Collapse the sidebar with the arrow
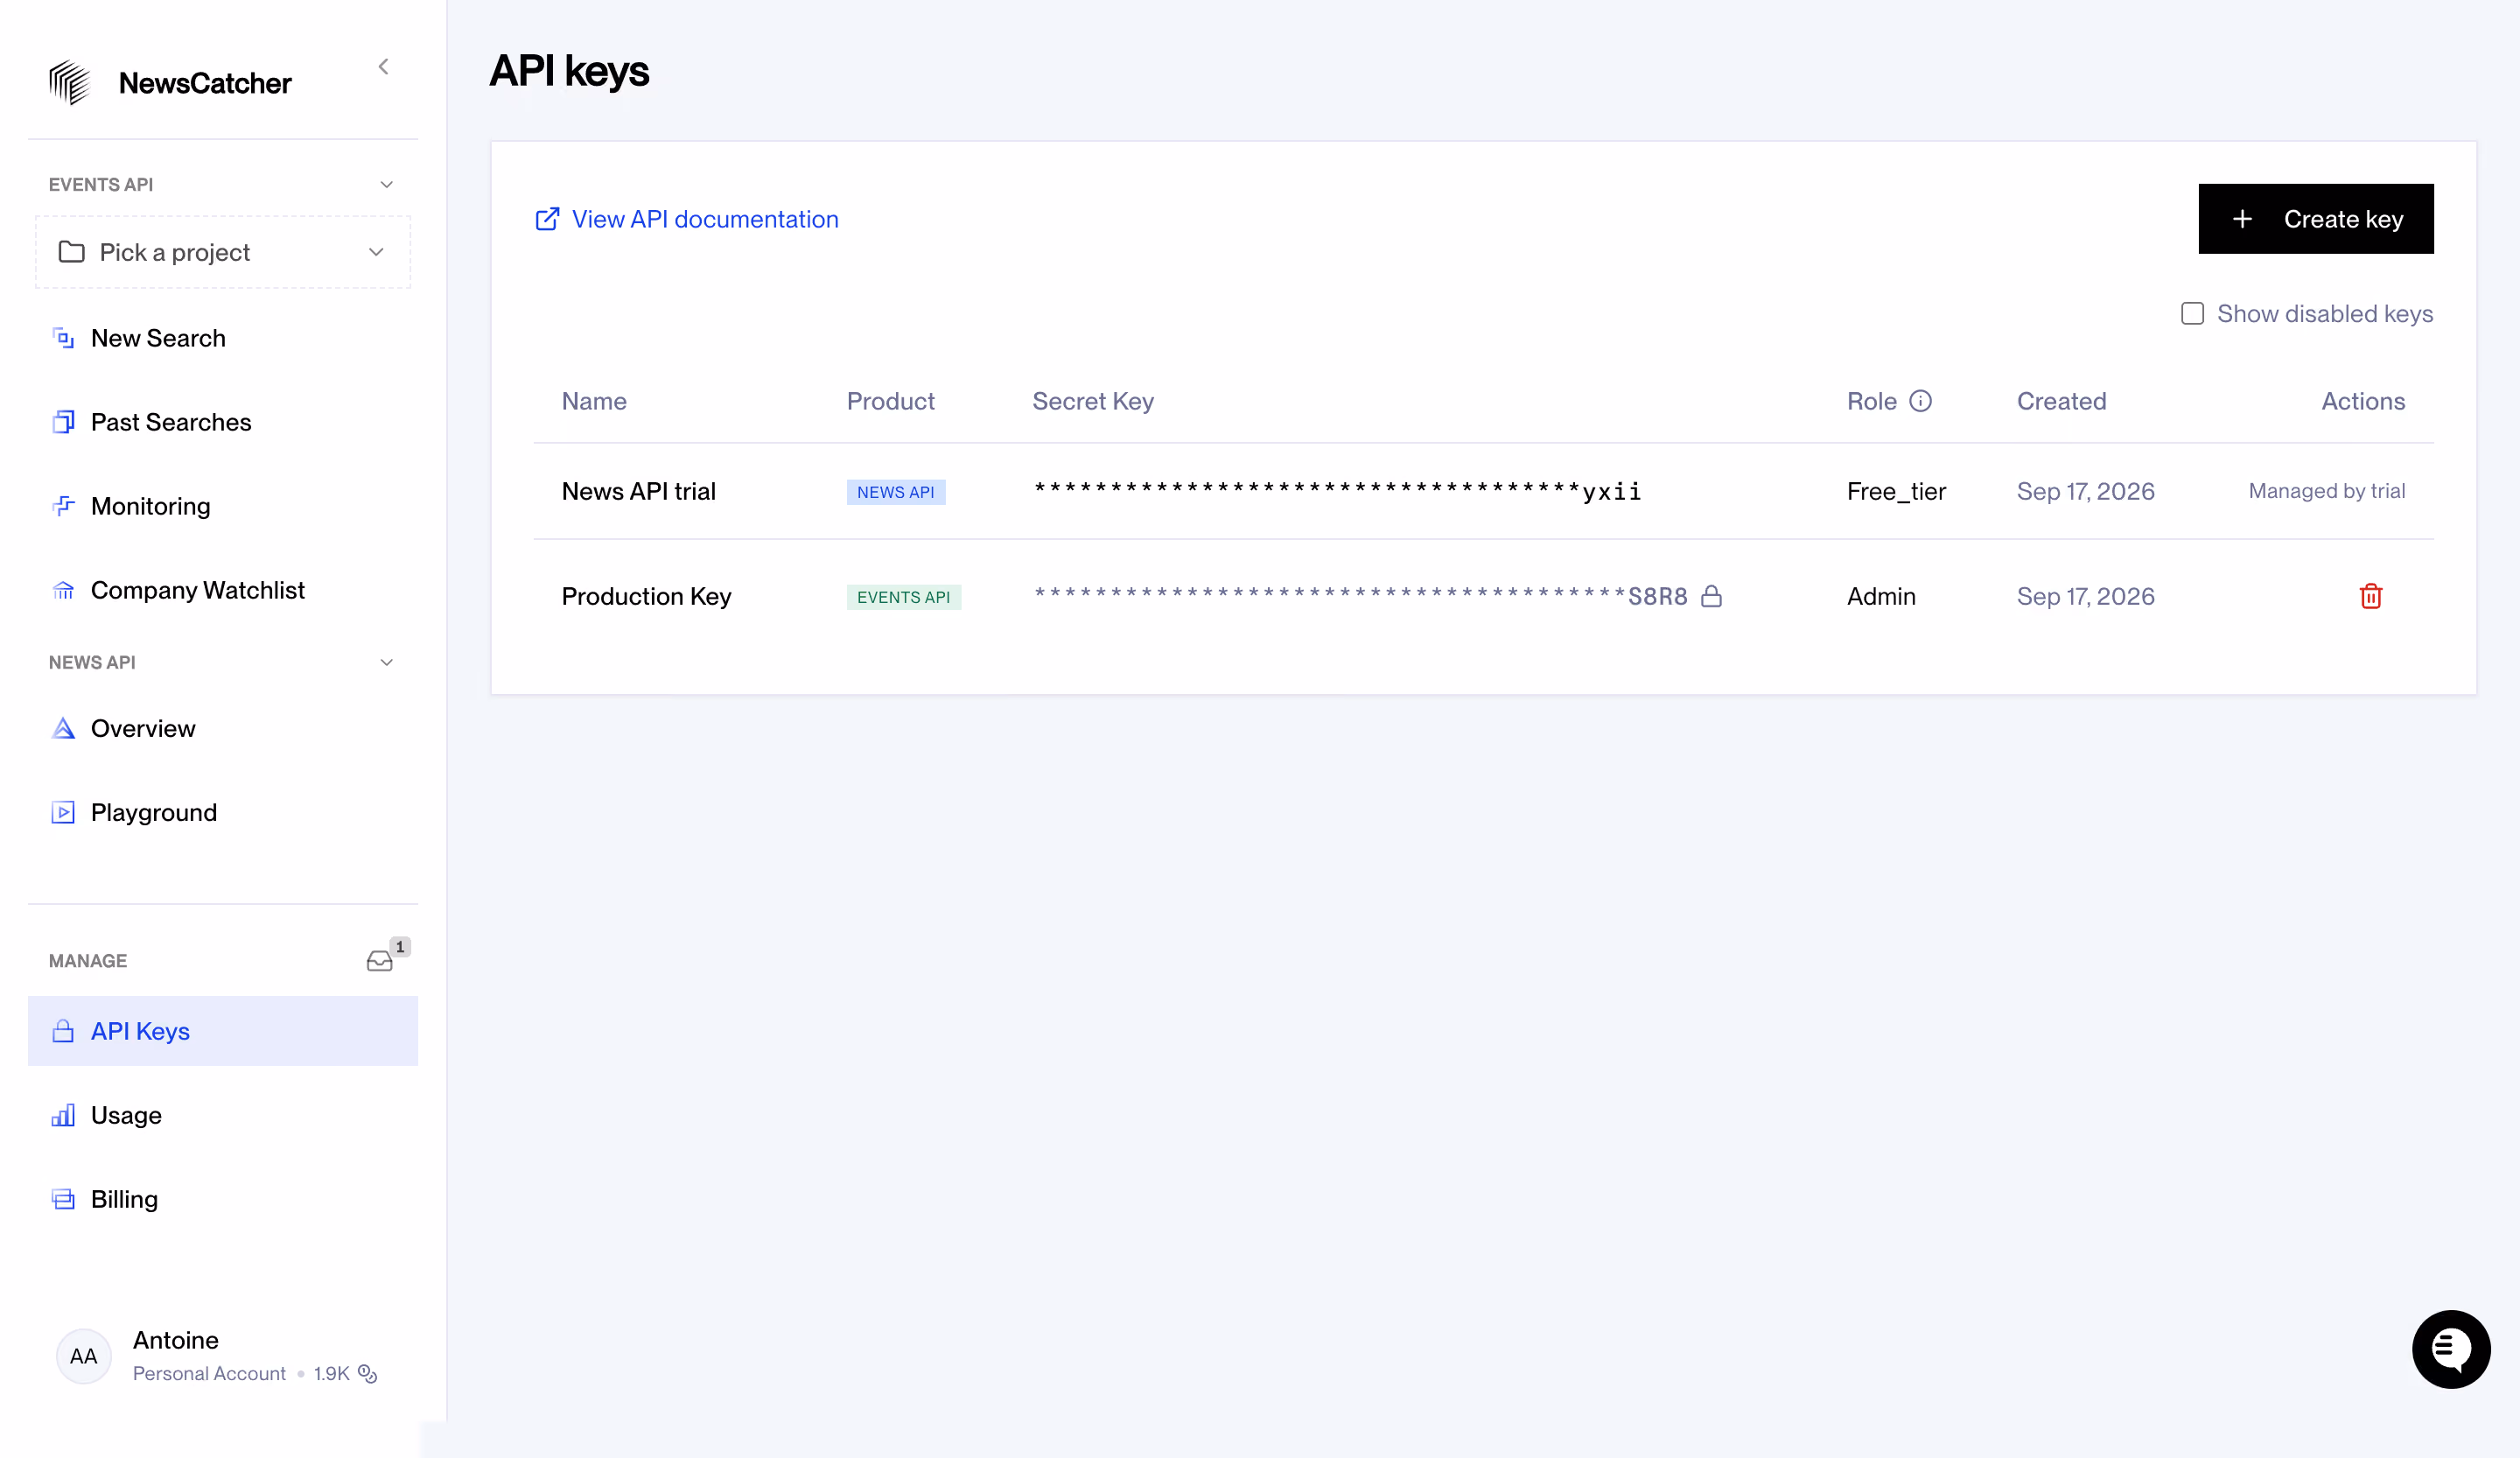2520x1458 pixels. click(x=383, y=67)
